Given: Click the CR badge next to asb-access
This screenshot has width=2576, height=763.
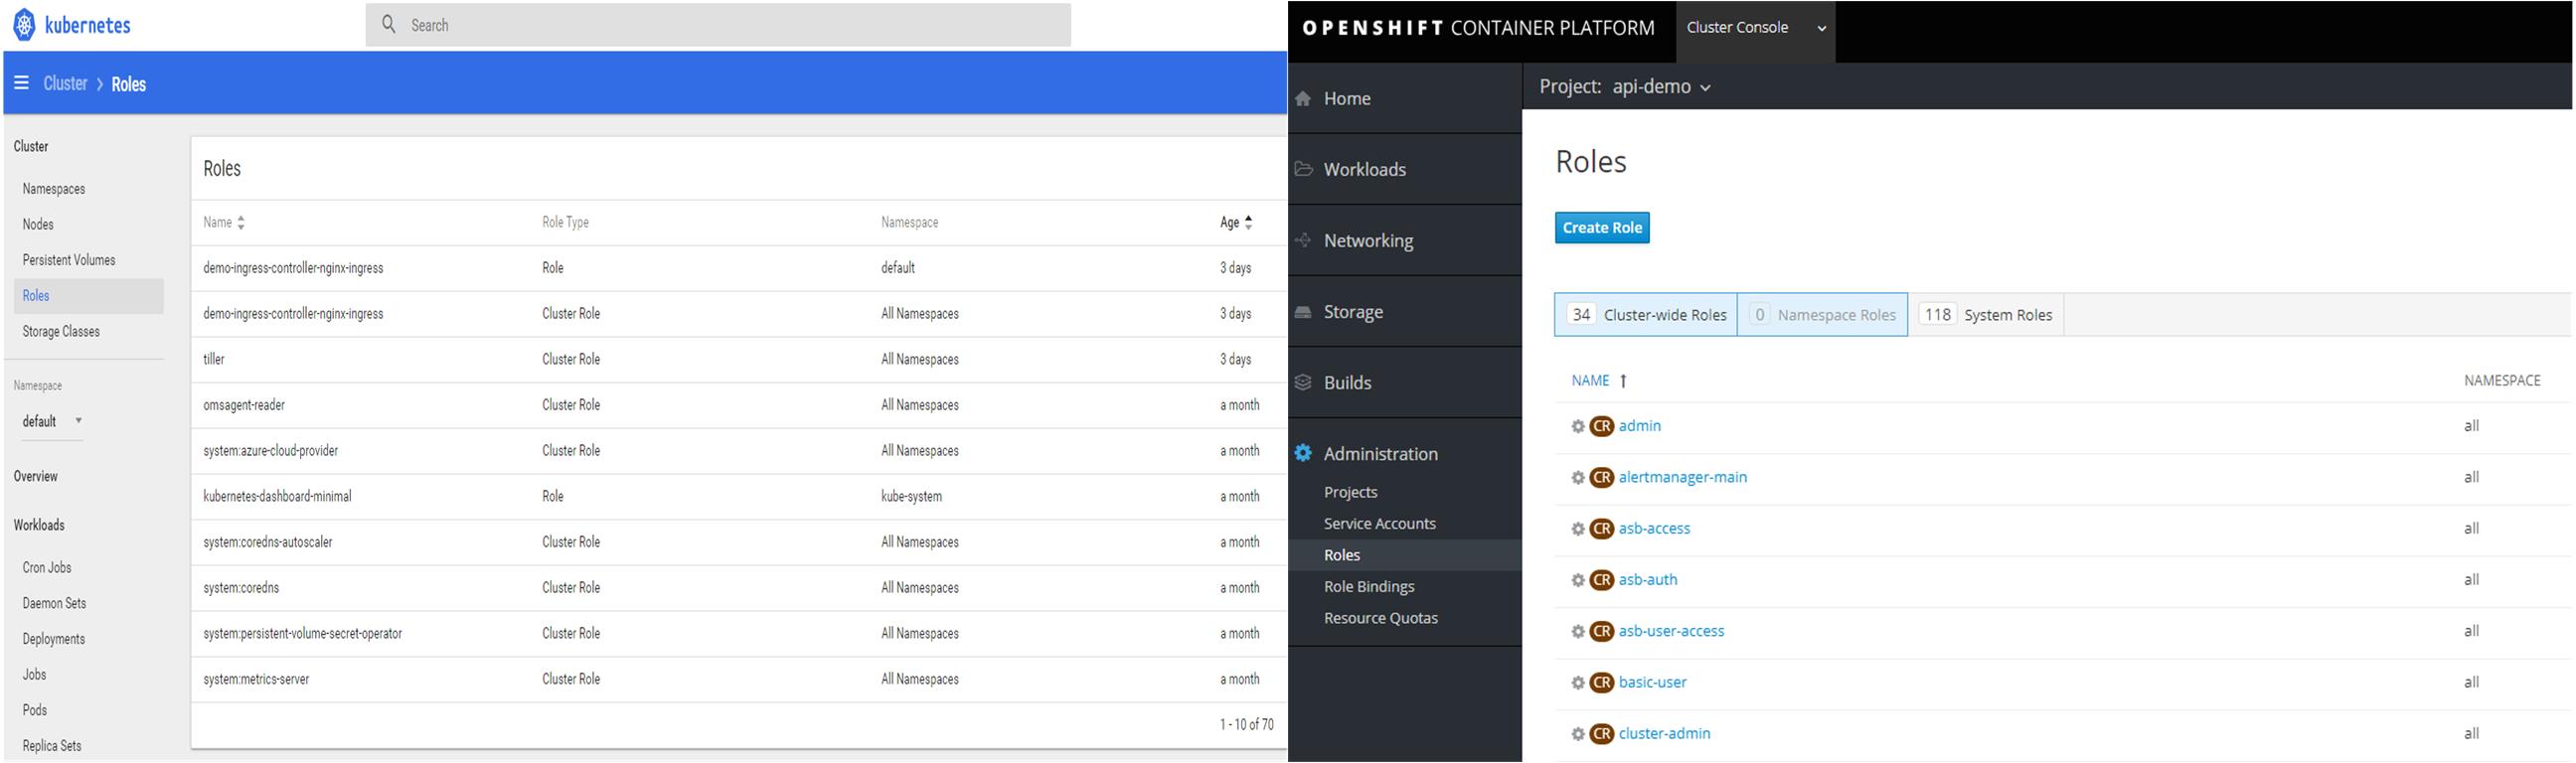Looking at the screenshot, I should 1602,528.
